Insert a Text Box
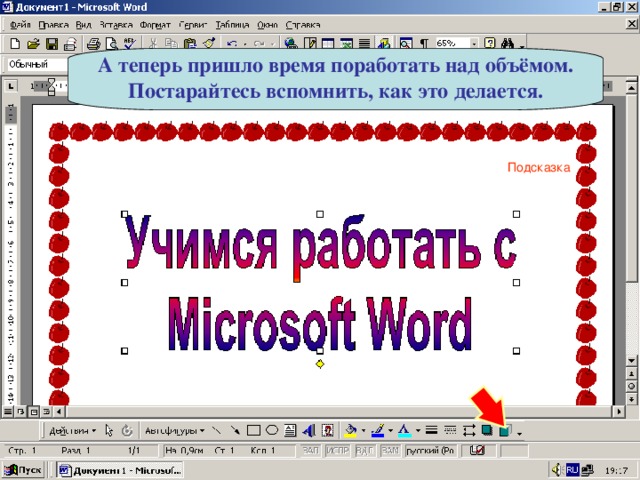Viewport: 640px width, 480px height. 290,430
